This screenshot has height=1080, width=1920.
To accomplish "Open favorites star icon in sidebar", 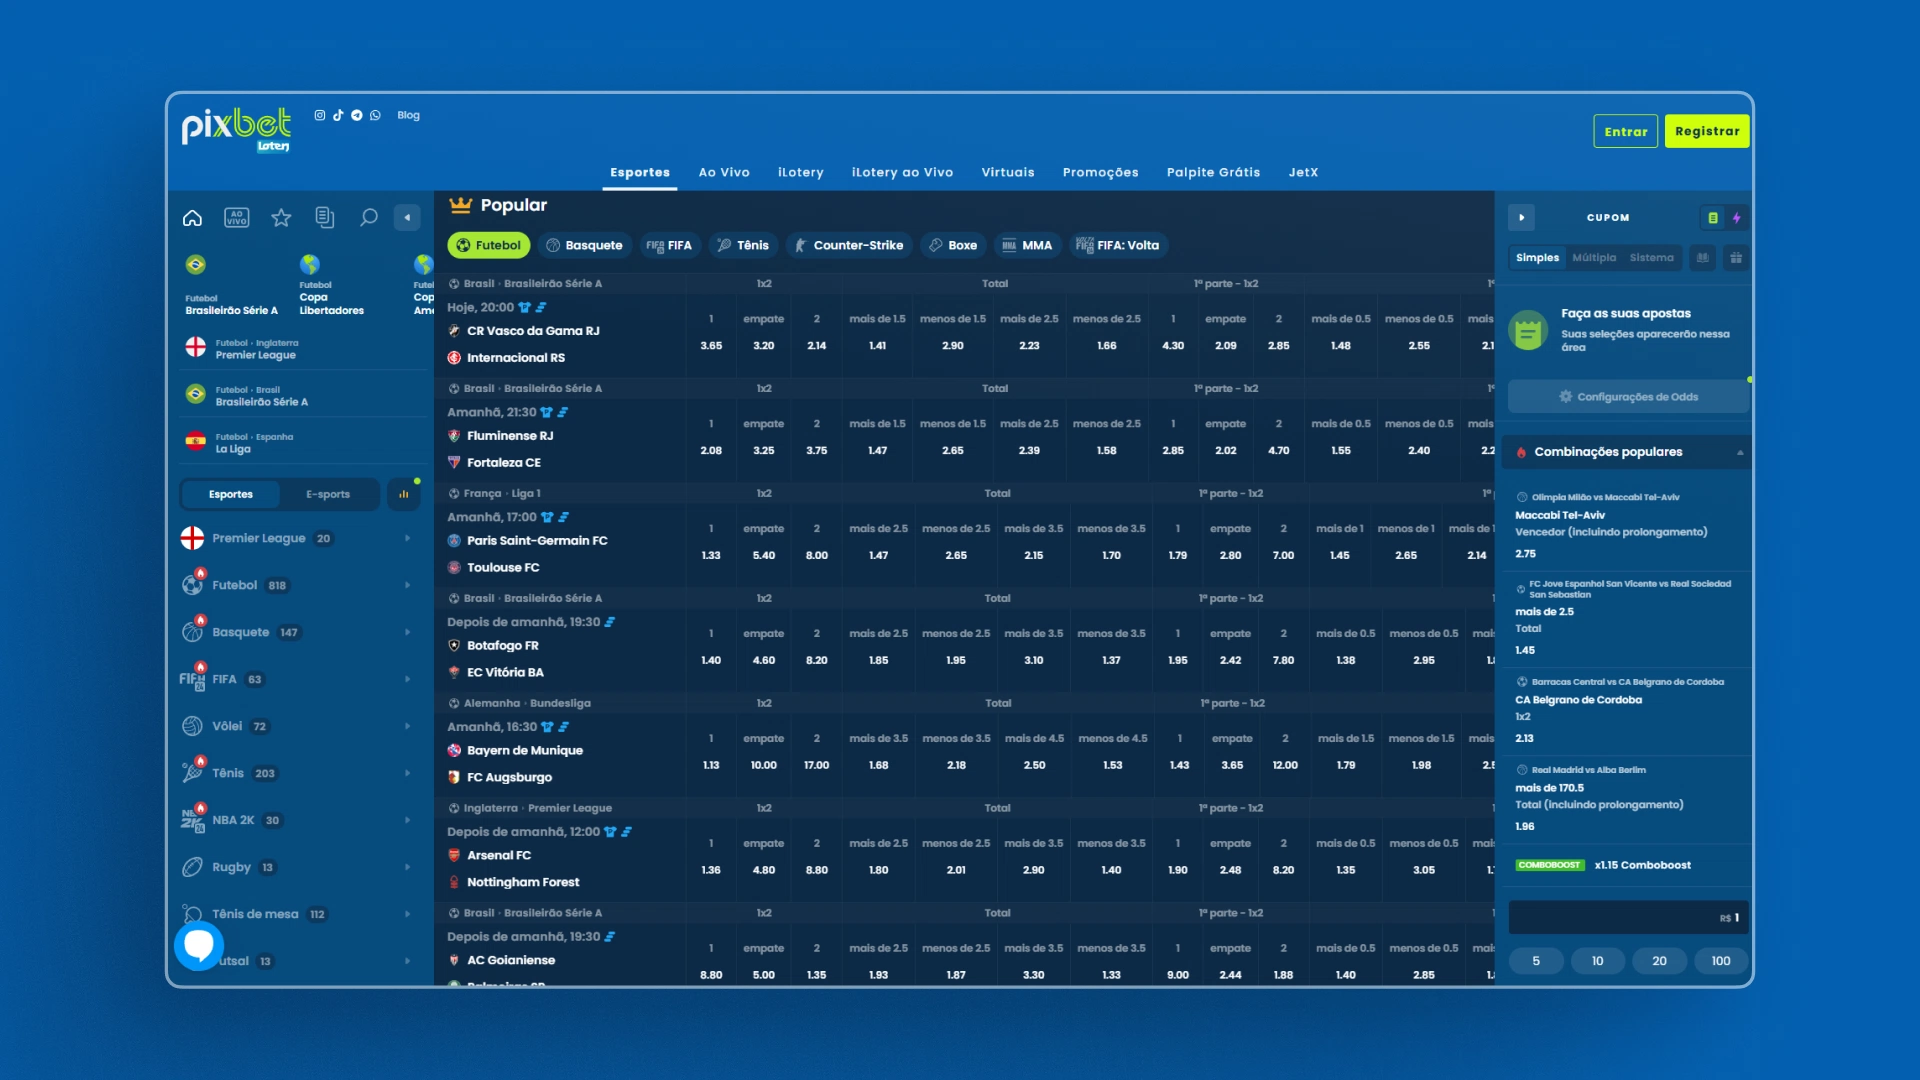I will (281, 217).
